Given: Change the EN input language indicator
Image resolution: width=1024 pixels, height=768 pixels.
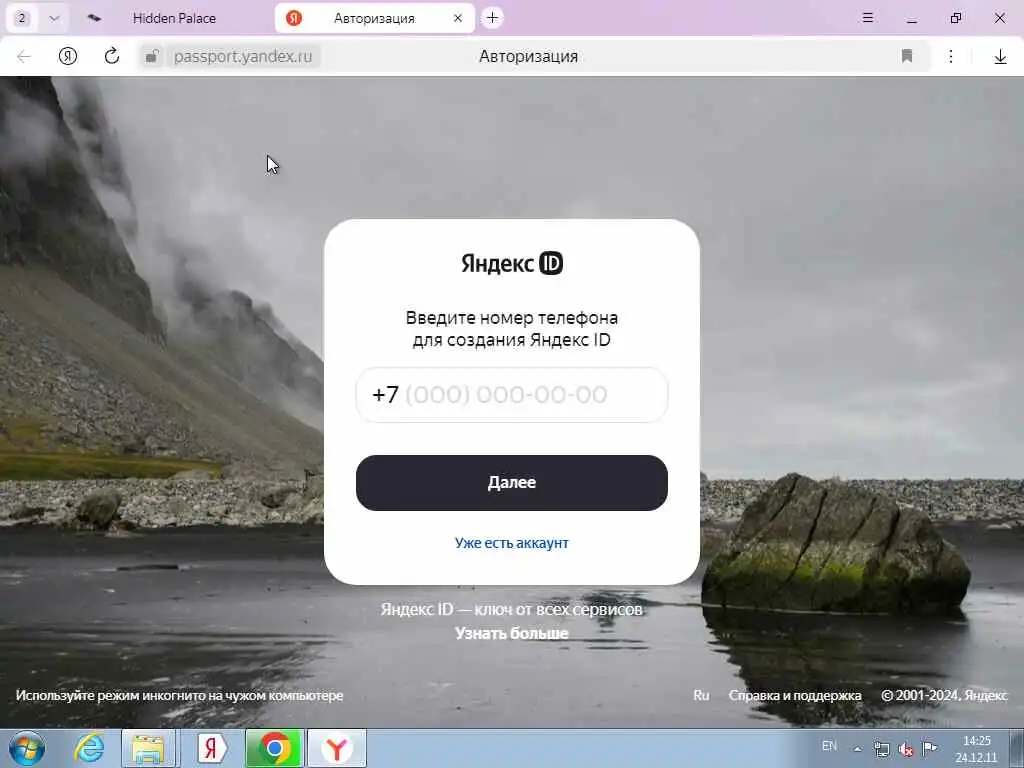Looking at the screenshot, I should click(829, 746).
